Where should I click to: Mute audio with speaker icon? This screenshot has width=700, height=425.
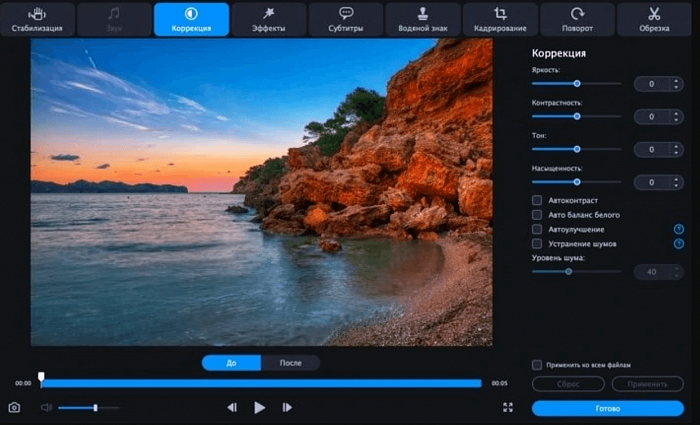[46, 407]
